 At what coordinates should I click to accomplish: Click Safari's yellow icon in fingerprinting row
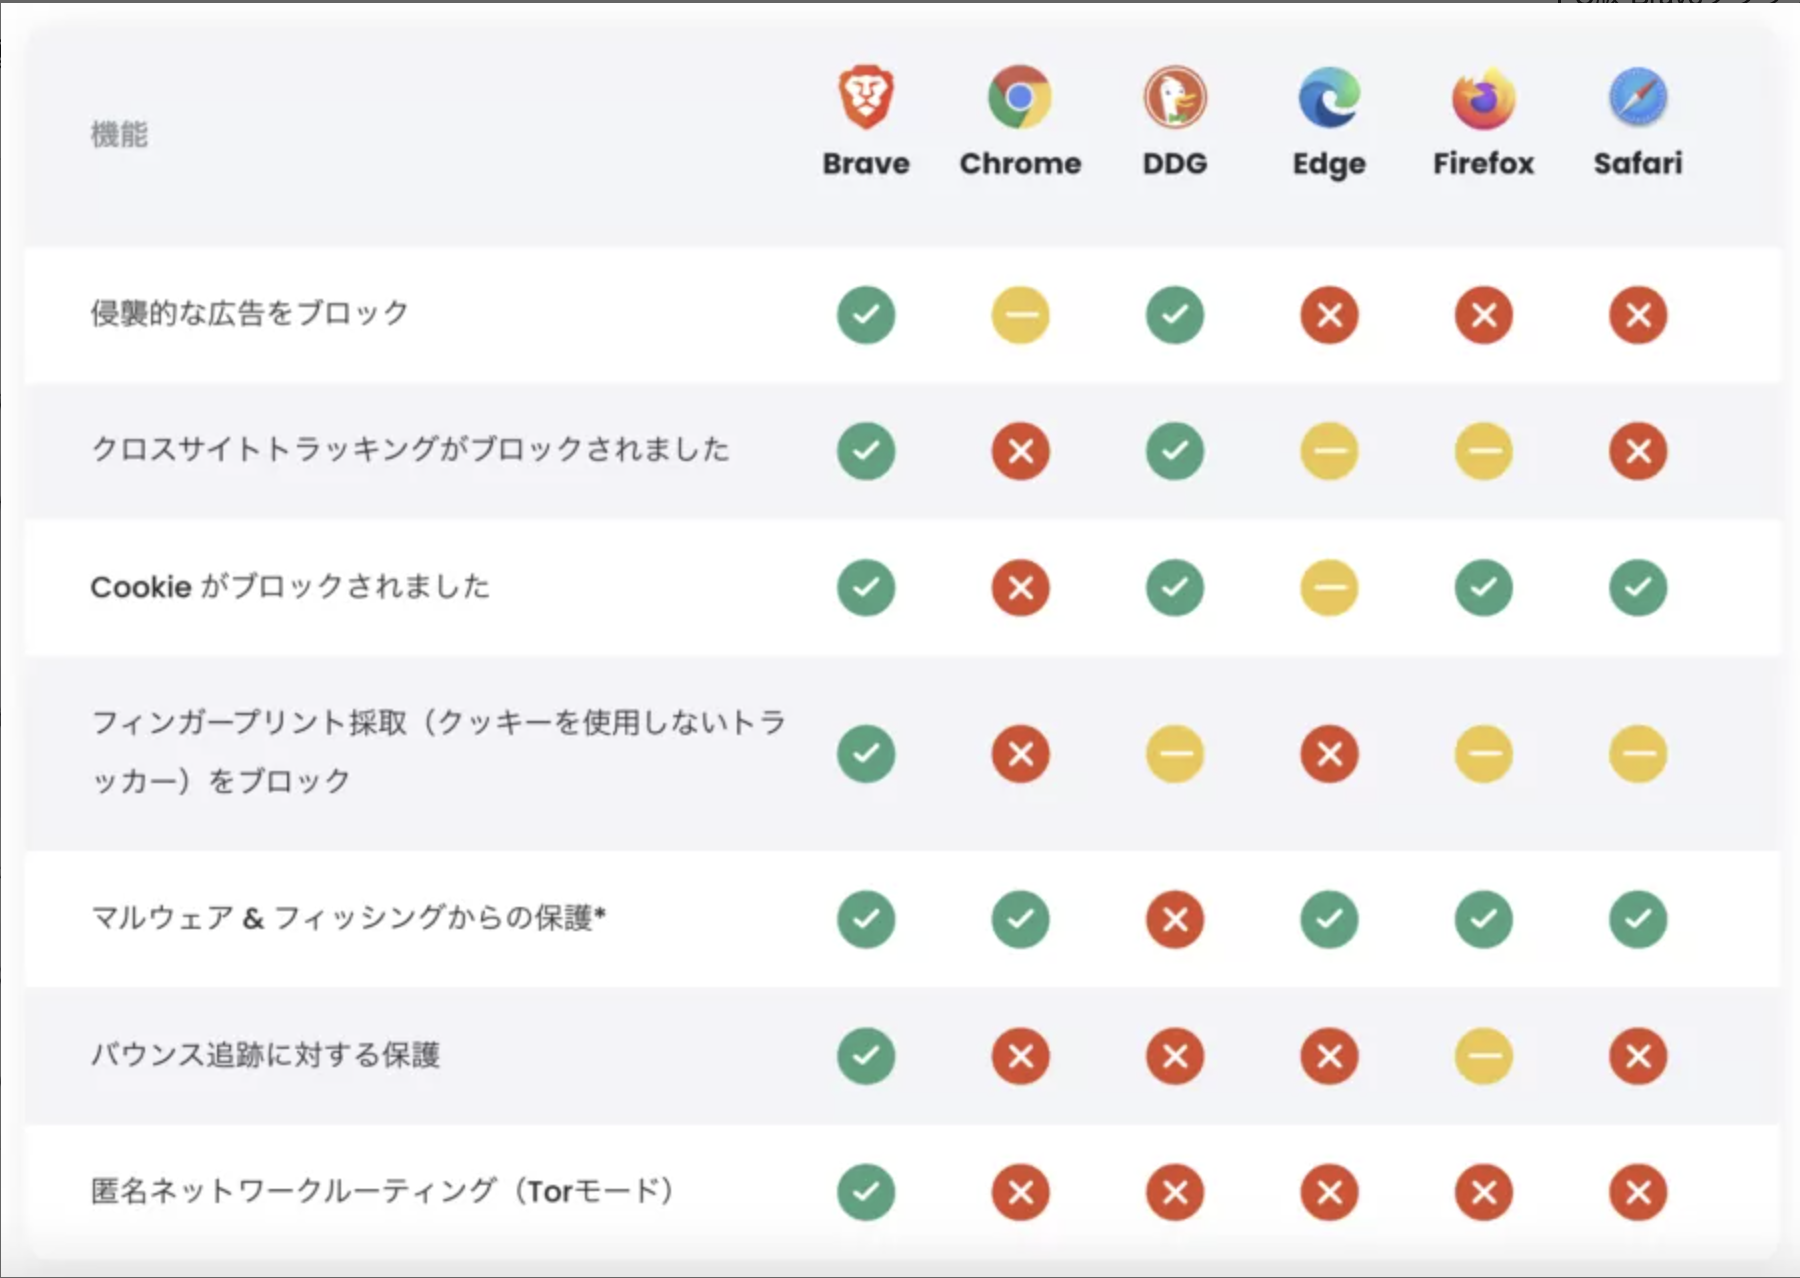(1638, 753)
